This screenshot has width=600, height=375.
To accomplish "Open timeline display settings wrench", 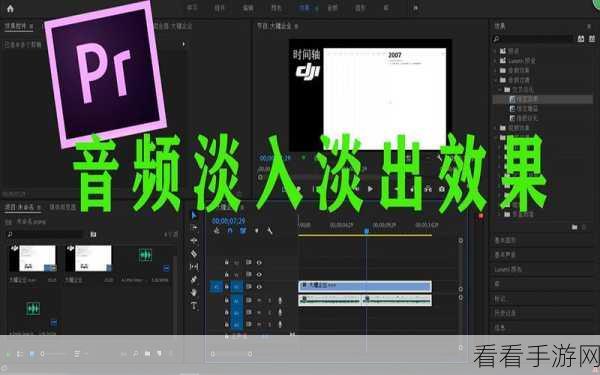I will pyautogui.click(x=269, y=230).
